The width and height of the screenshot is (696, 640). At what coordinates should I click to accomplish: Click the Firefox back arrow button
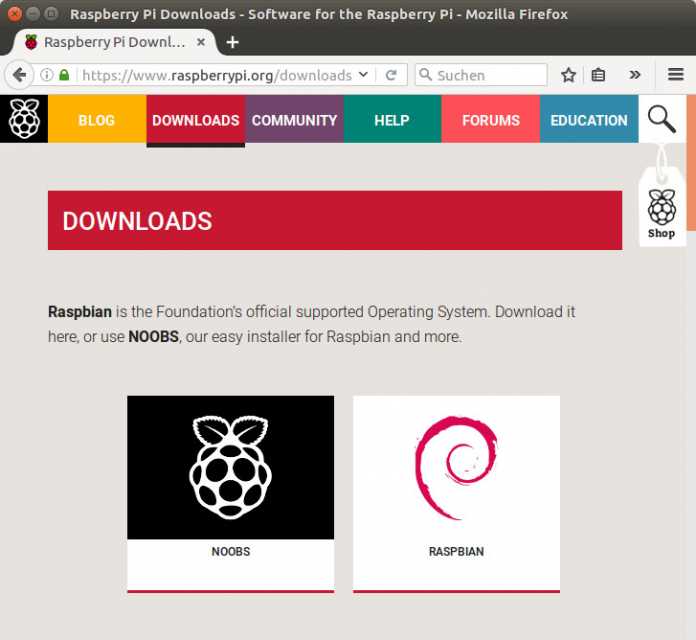[19, 75]
